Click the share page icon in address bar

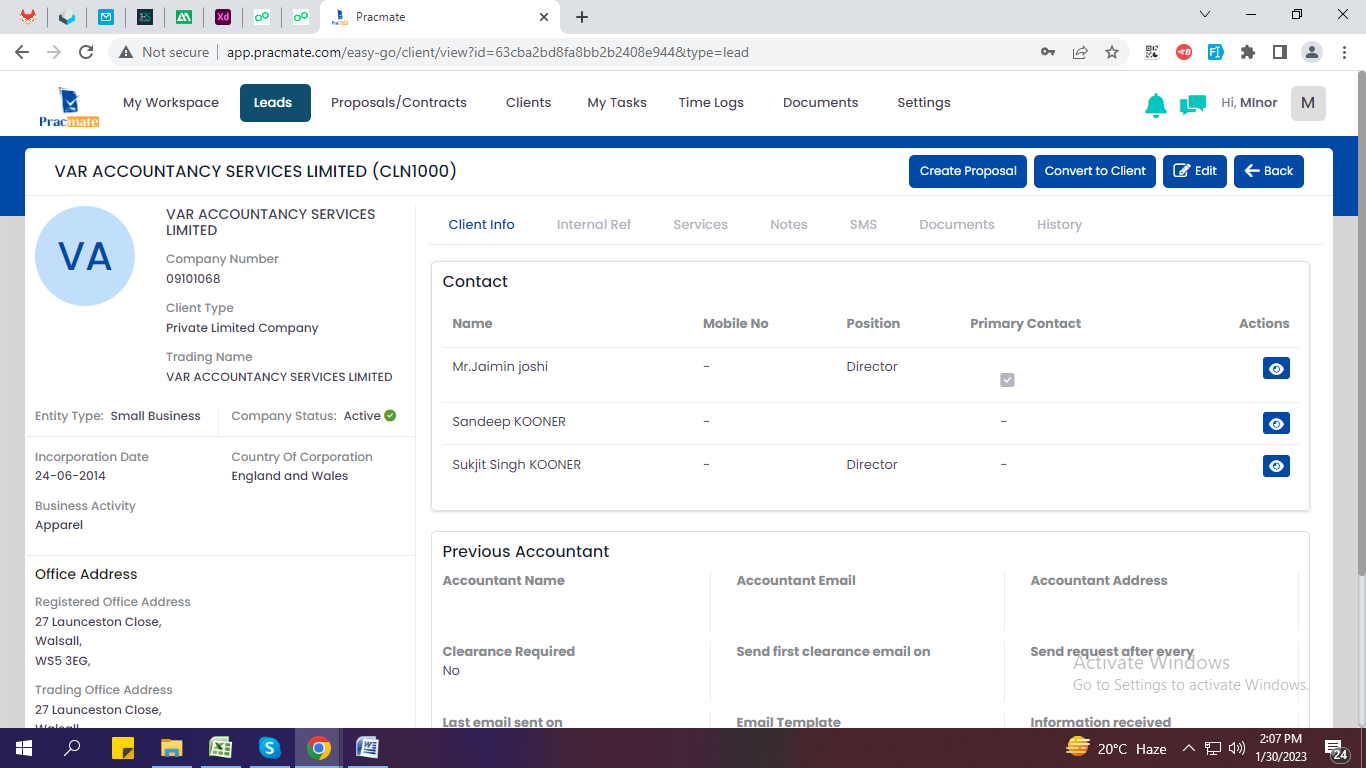tap(1080, 52)
